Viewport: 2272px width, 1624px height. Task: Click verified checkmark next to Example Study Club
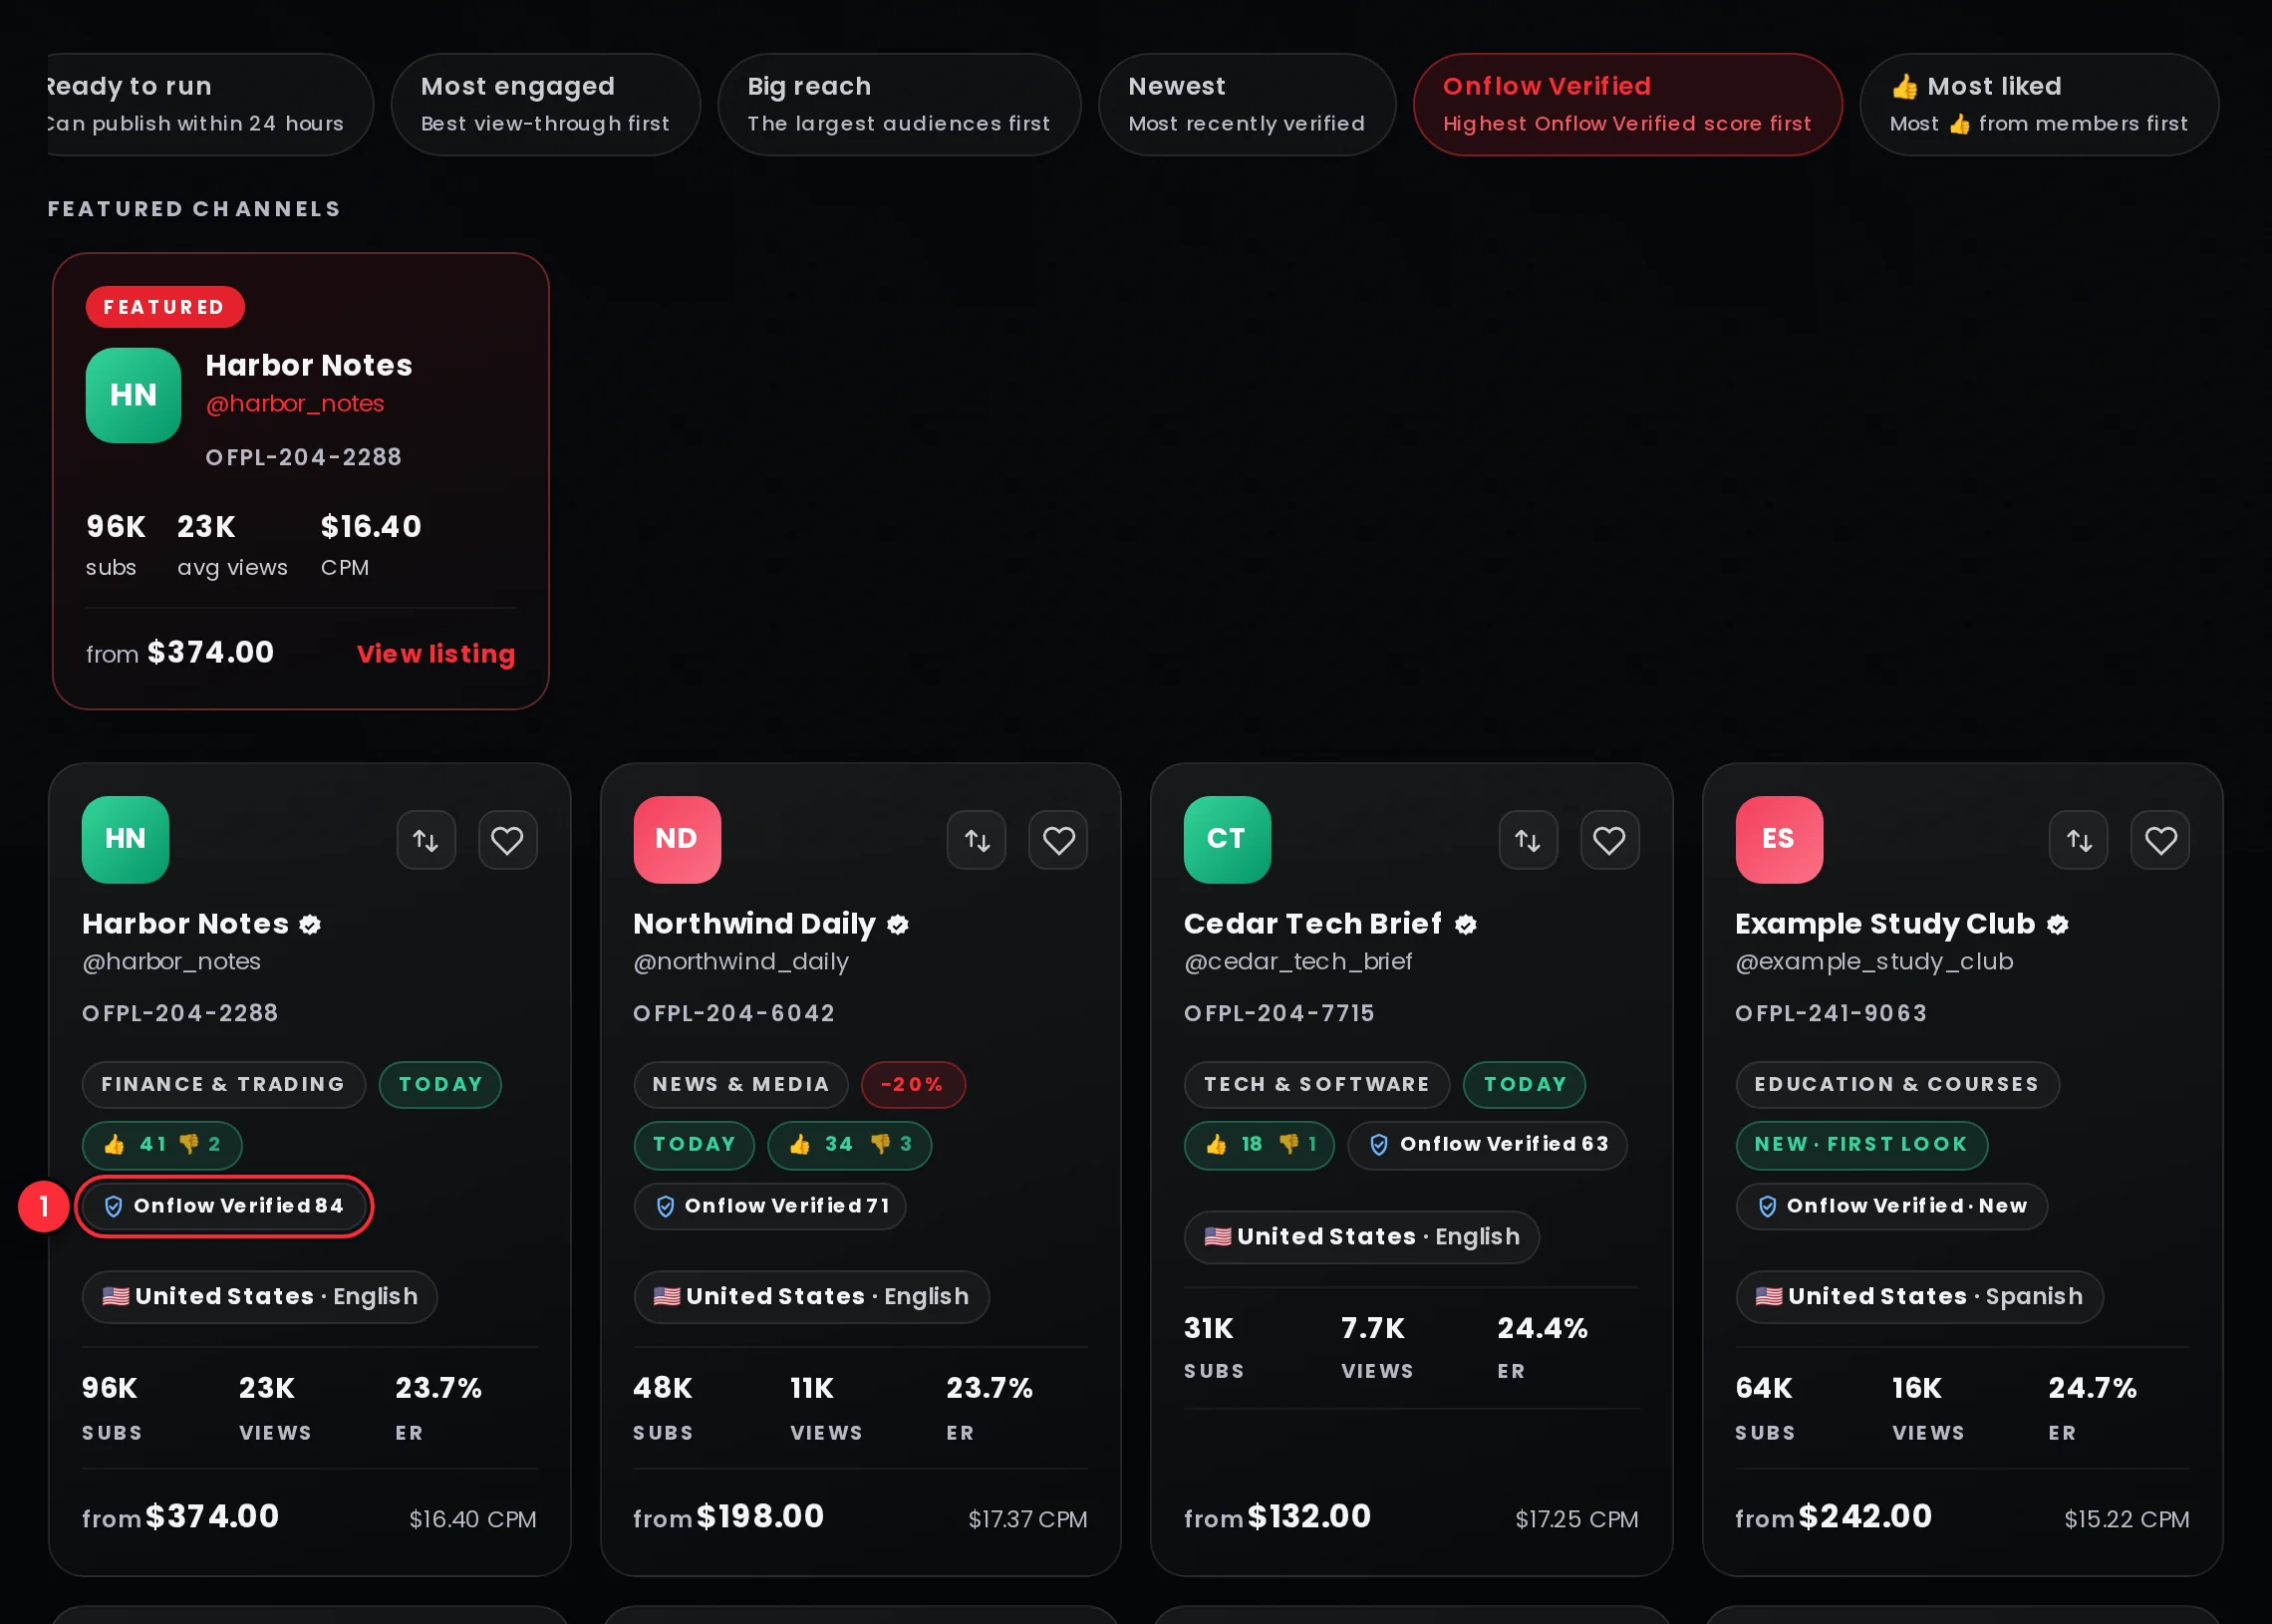pos(2057,924)
